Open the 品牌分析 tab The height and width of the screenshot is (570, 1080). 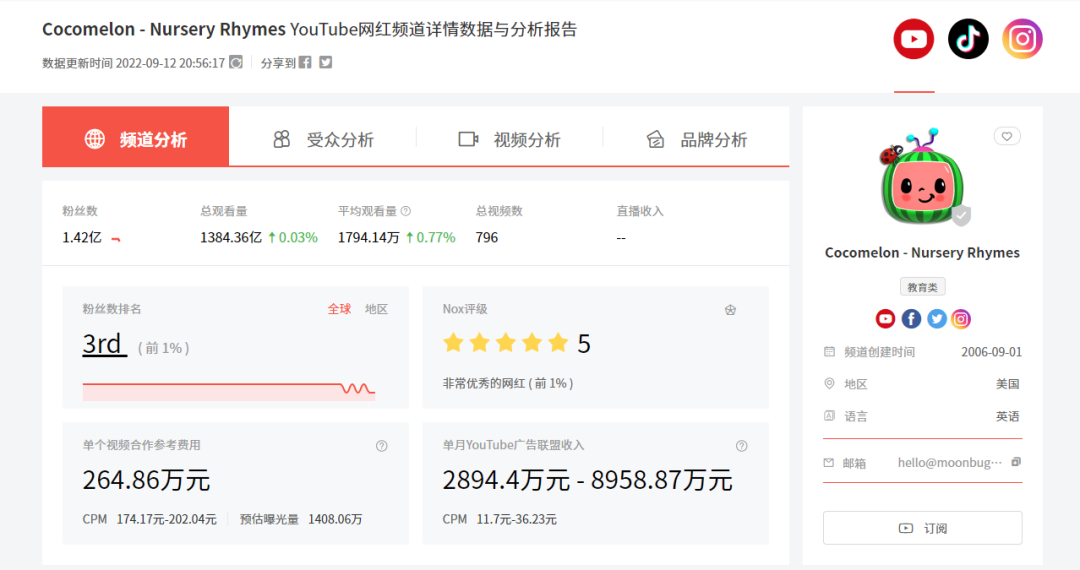coord(696,139)
